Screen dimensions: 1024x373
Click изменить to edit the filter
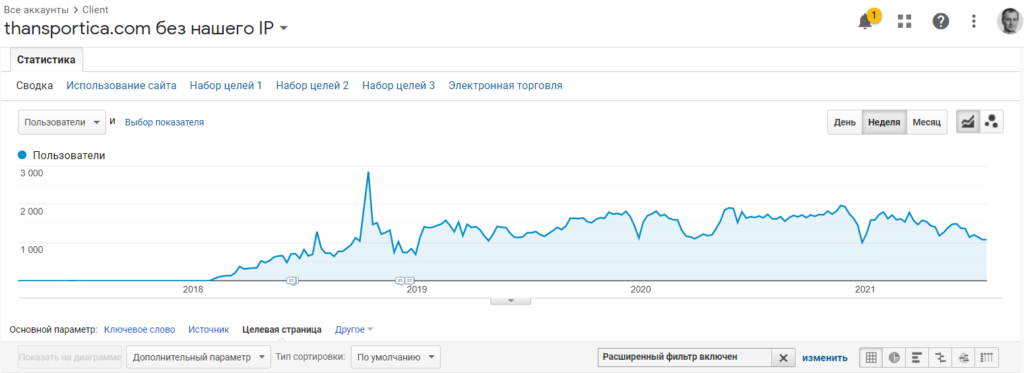pyautogui.click(x=825, y=358)
